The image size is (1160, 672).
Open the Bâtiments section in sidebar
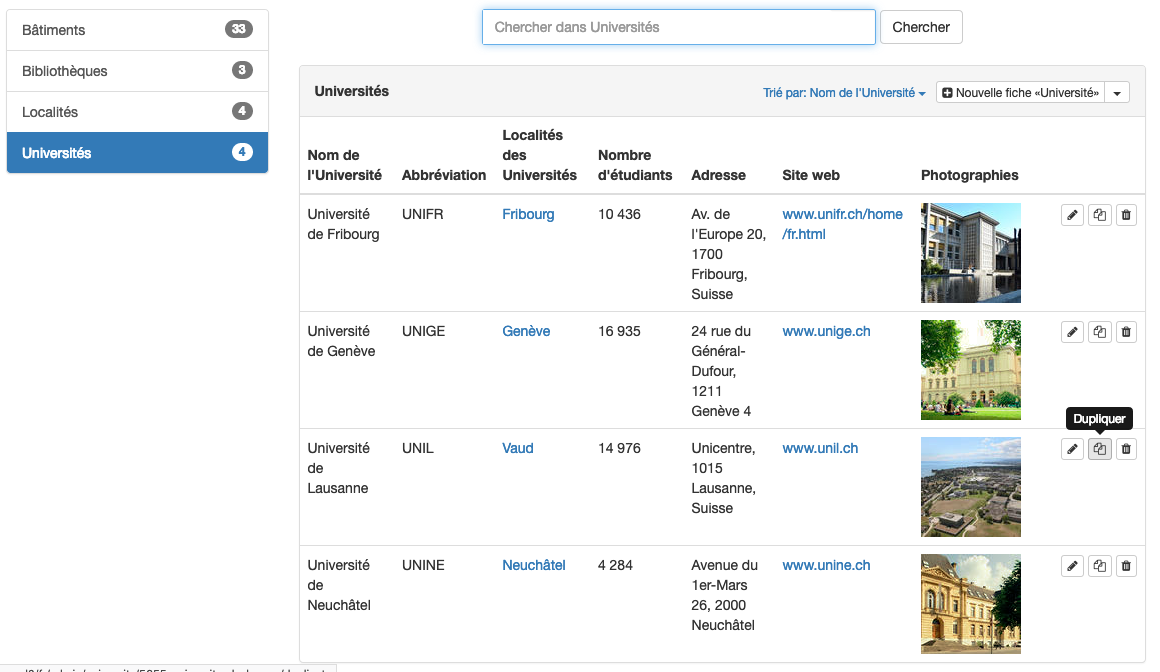137,30
